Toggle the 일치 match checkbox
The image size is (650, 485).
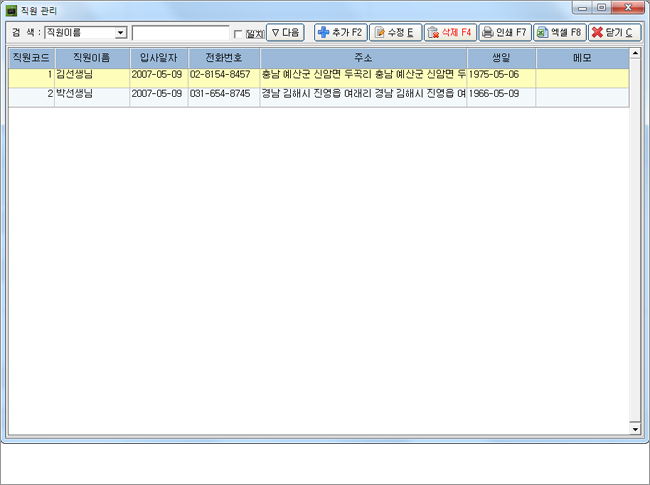click(x=238, y=34)
